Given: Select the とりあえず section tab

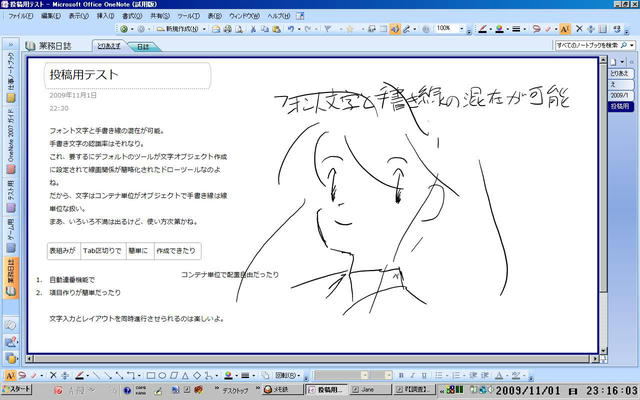Looking at the screenshot, I should point(109,46).
